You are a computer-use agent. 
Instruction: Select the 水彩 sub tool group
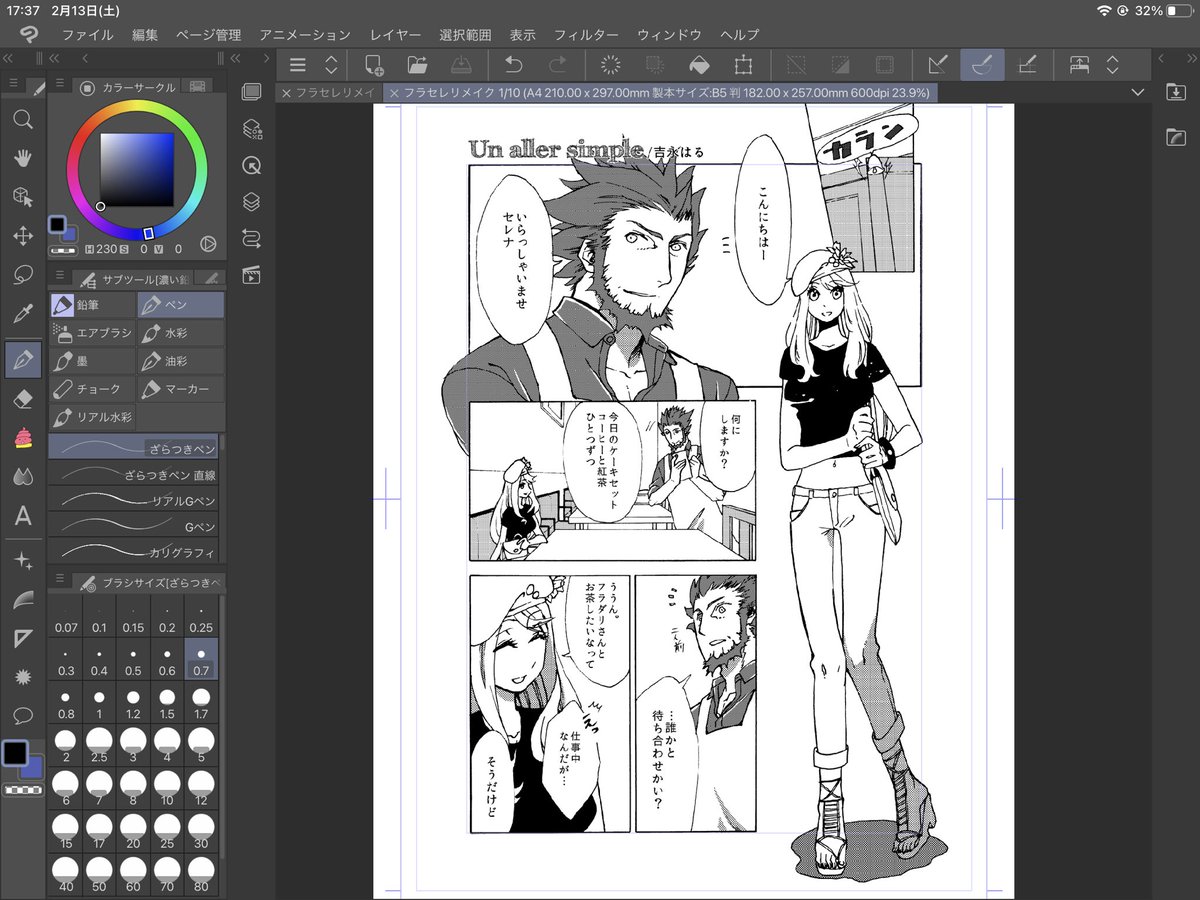coord(180,333)
